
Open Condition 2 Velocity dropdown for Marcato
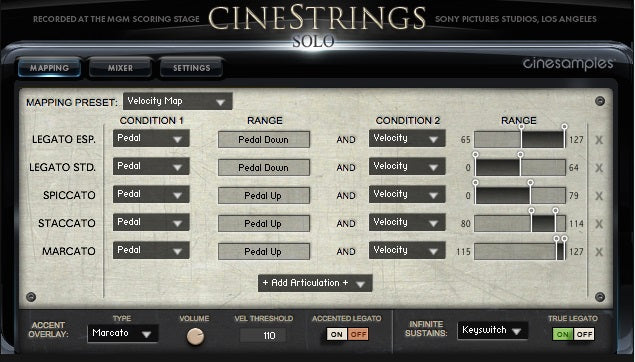(407, 250)
